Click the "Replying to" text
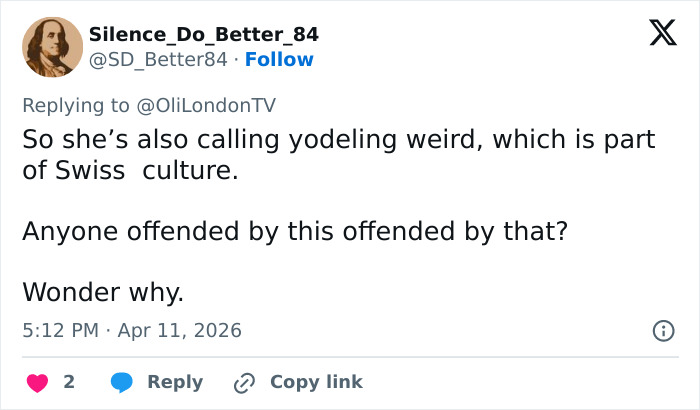700x410 pixels. coord(75,103)
